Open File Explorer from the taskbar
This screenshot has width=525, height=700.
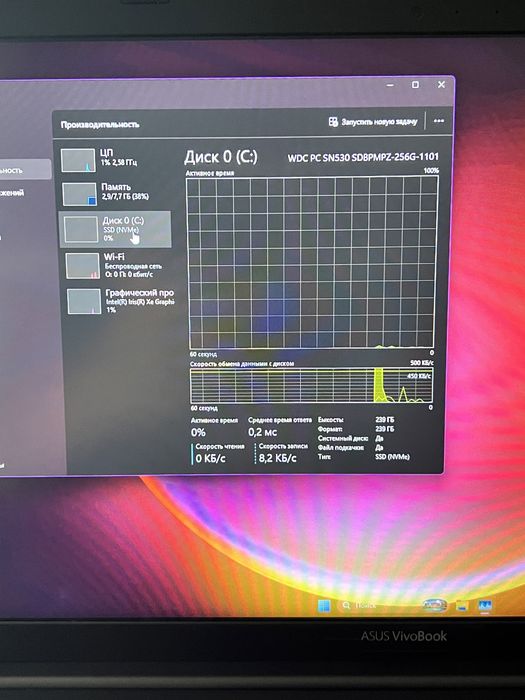click(462, 606)
